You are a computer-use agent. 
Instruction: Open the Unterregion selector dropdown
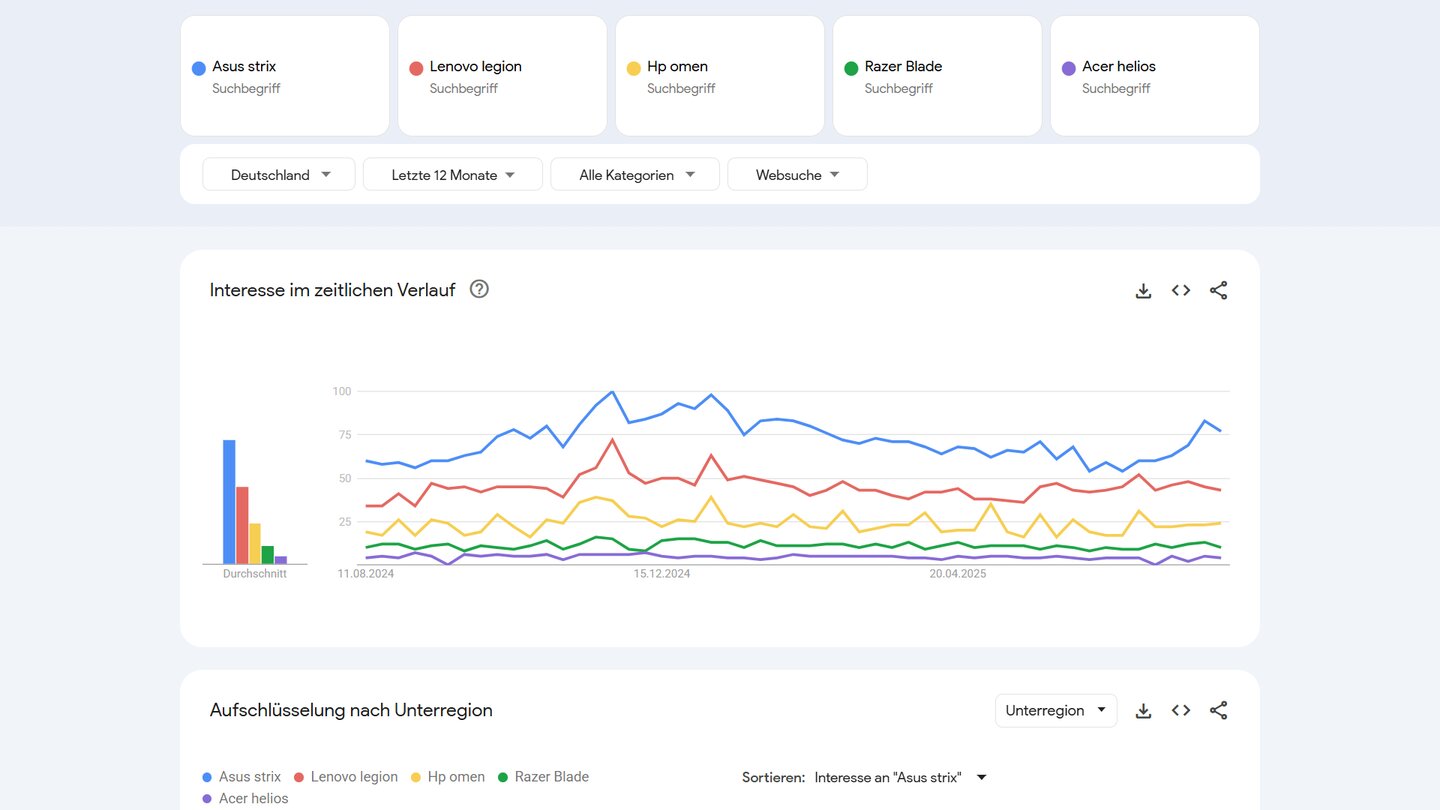(1055, 711)
